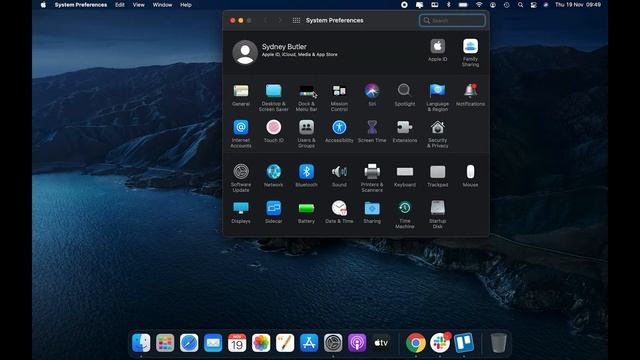Open Photos from the Dock

[x=261, y=343]
